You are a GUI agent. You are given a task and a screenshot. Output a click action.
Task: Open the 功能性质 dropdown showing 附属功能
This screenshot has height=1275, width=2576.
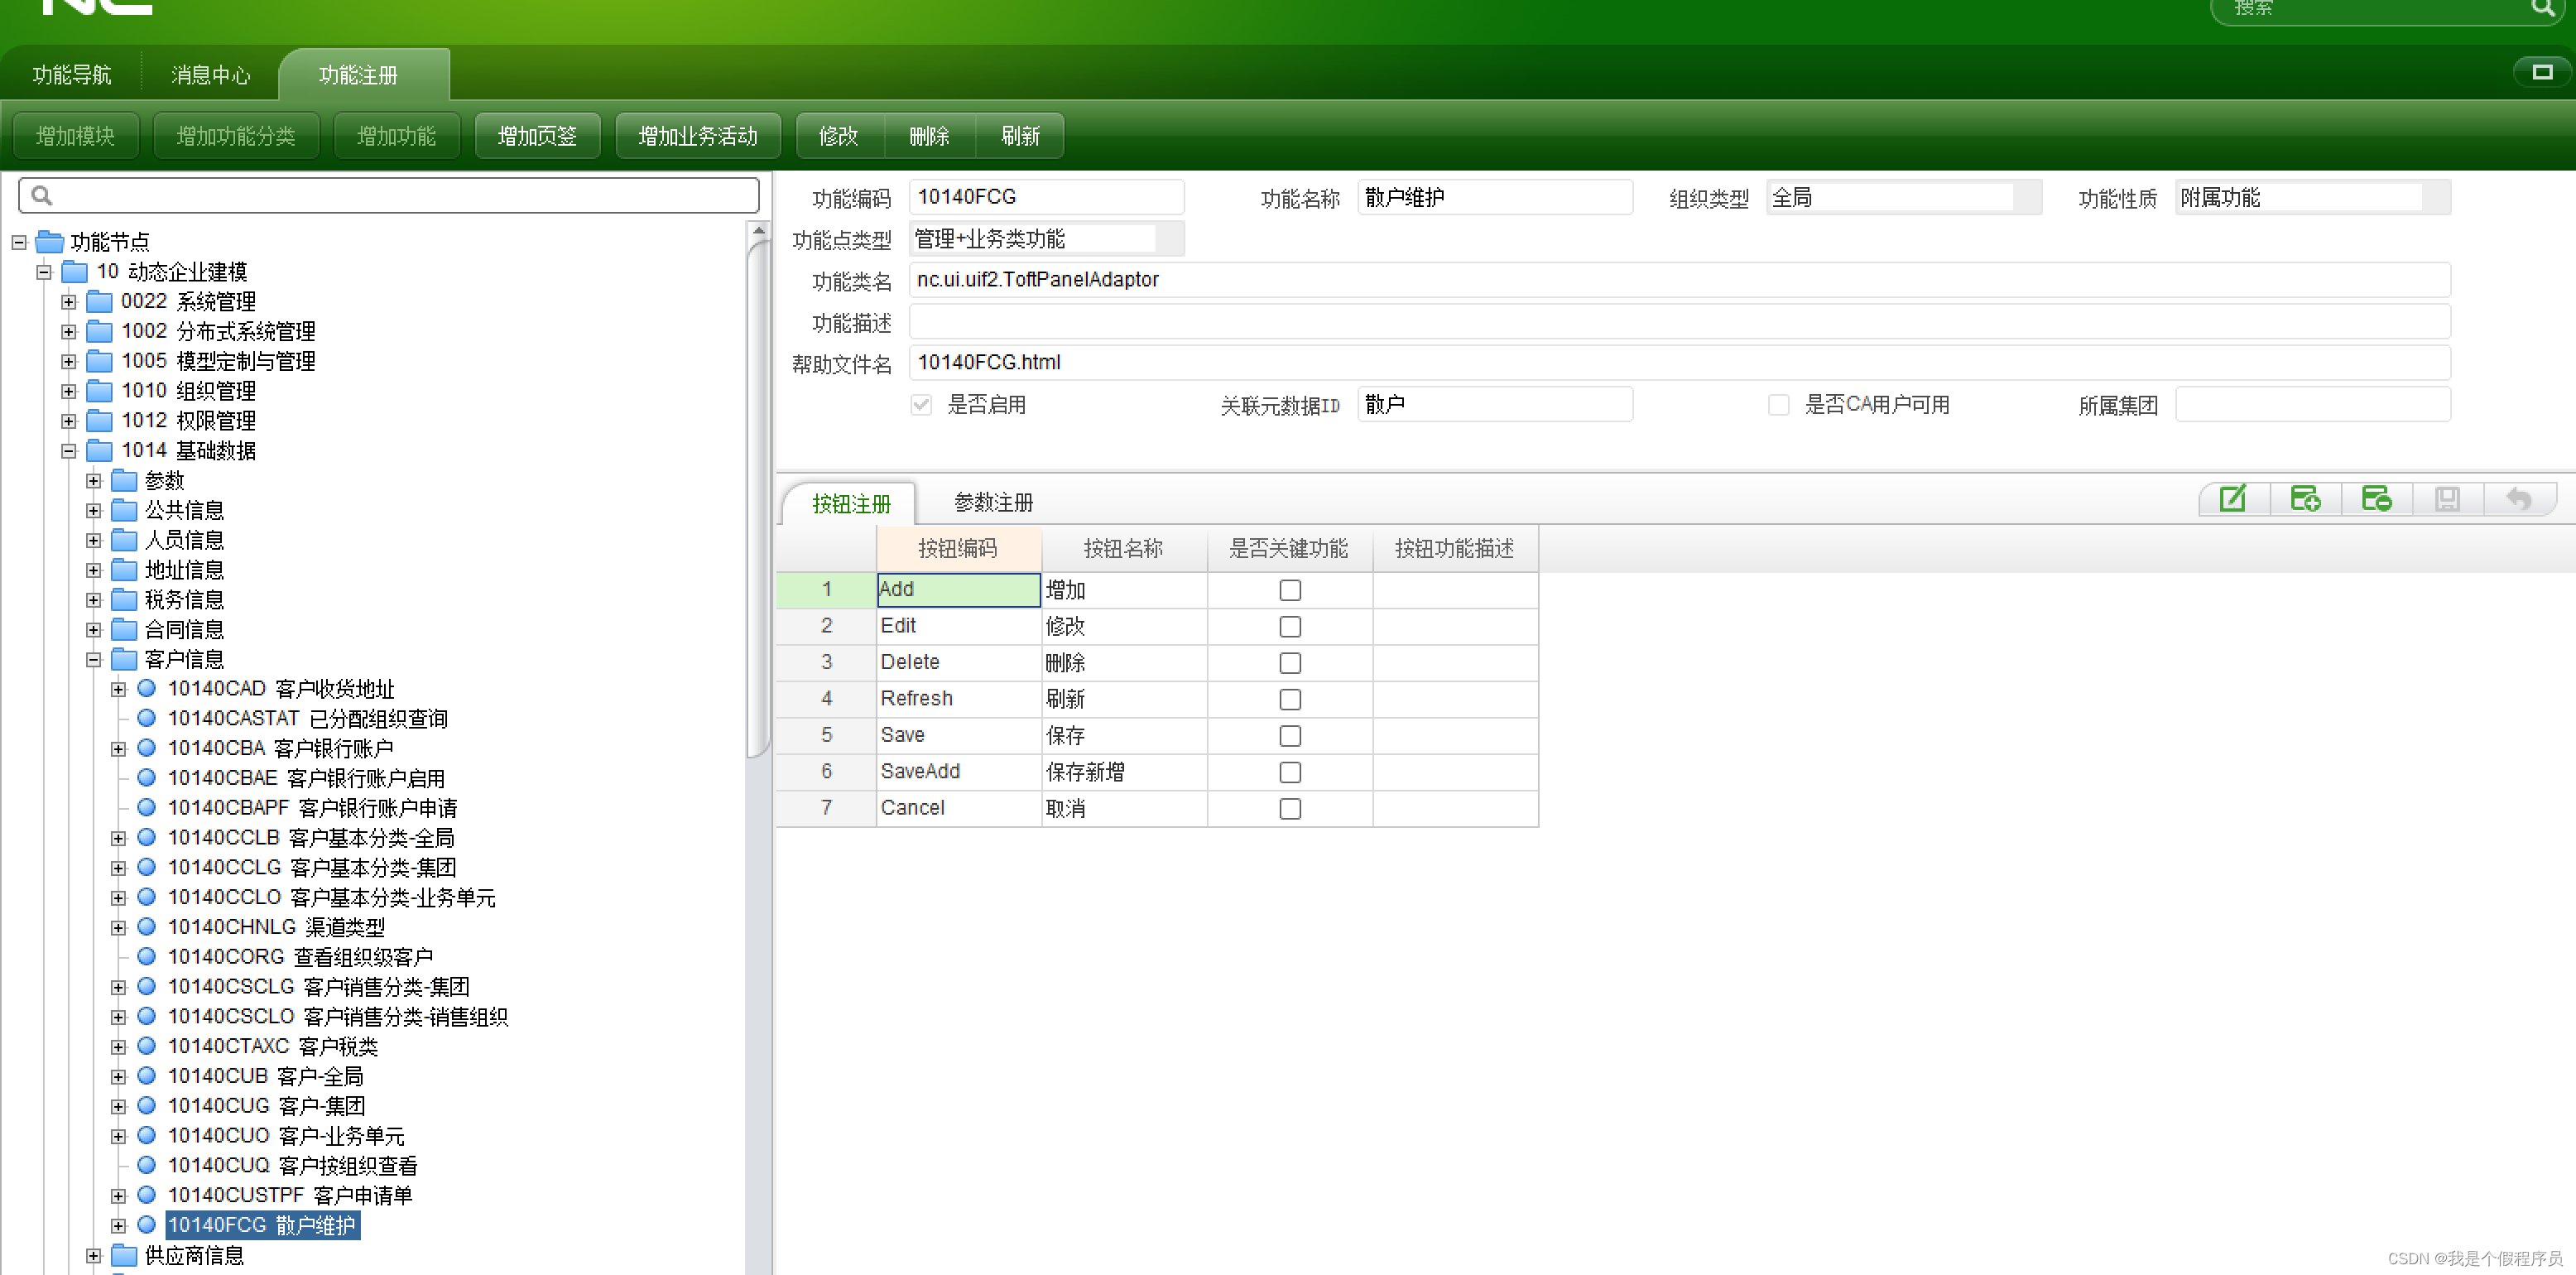click(2313, 197)
